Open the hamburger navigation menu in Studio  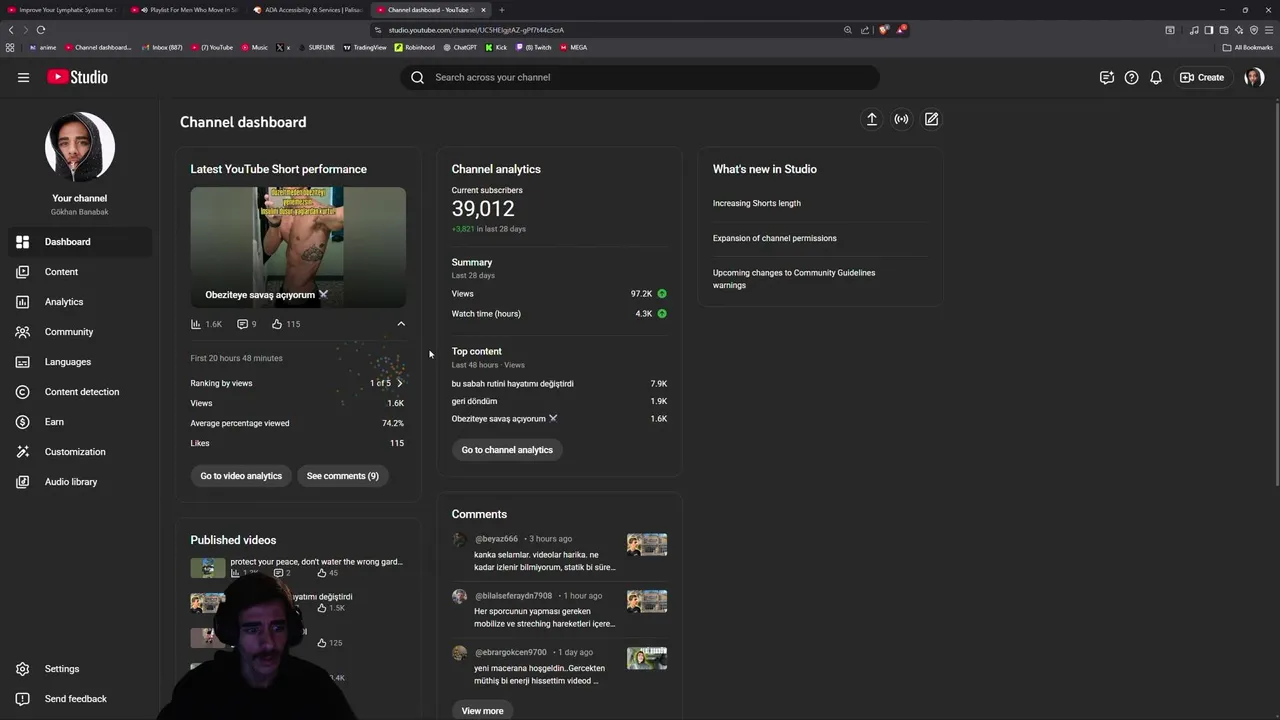click(23, 77)
